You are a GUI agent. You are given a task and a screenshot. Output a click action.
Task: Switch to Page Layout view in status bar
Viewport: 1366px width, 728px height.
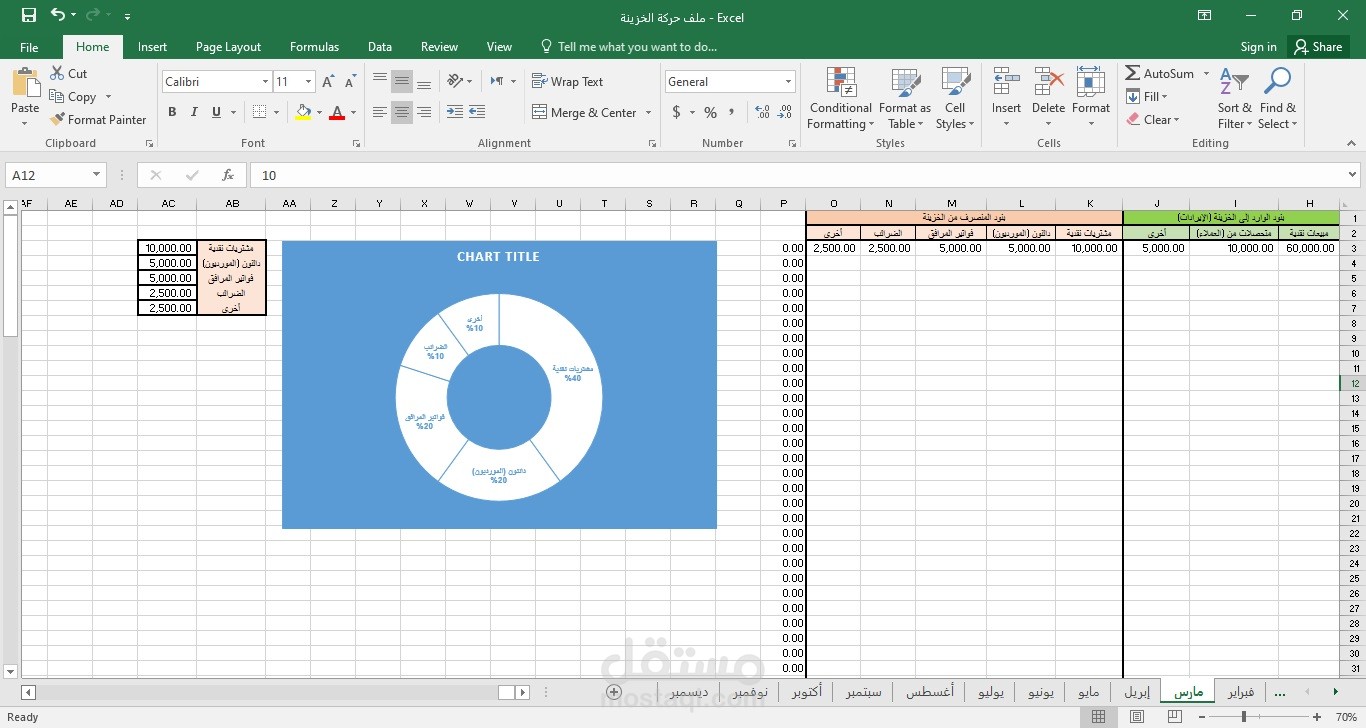pos(1136,717)
